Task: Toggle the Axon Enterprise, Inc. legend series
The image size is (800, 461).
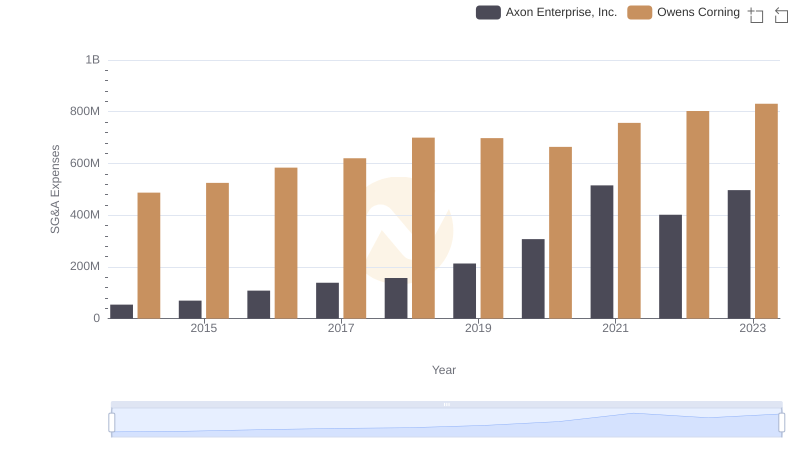Action: [546, 12]
